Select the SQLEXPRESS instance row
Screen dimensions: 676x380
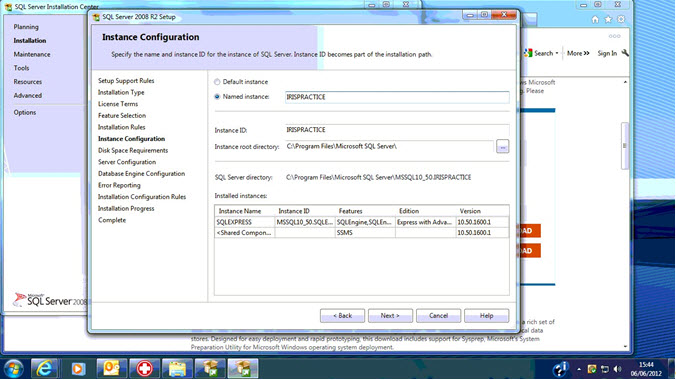(x=362, y=222)
